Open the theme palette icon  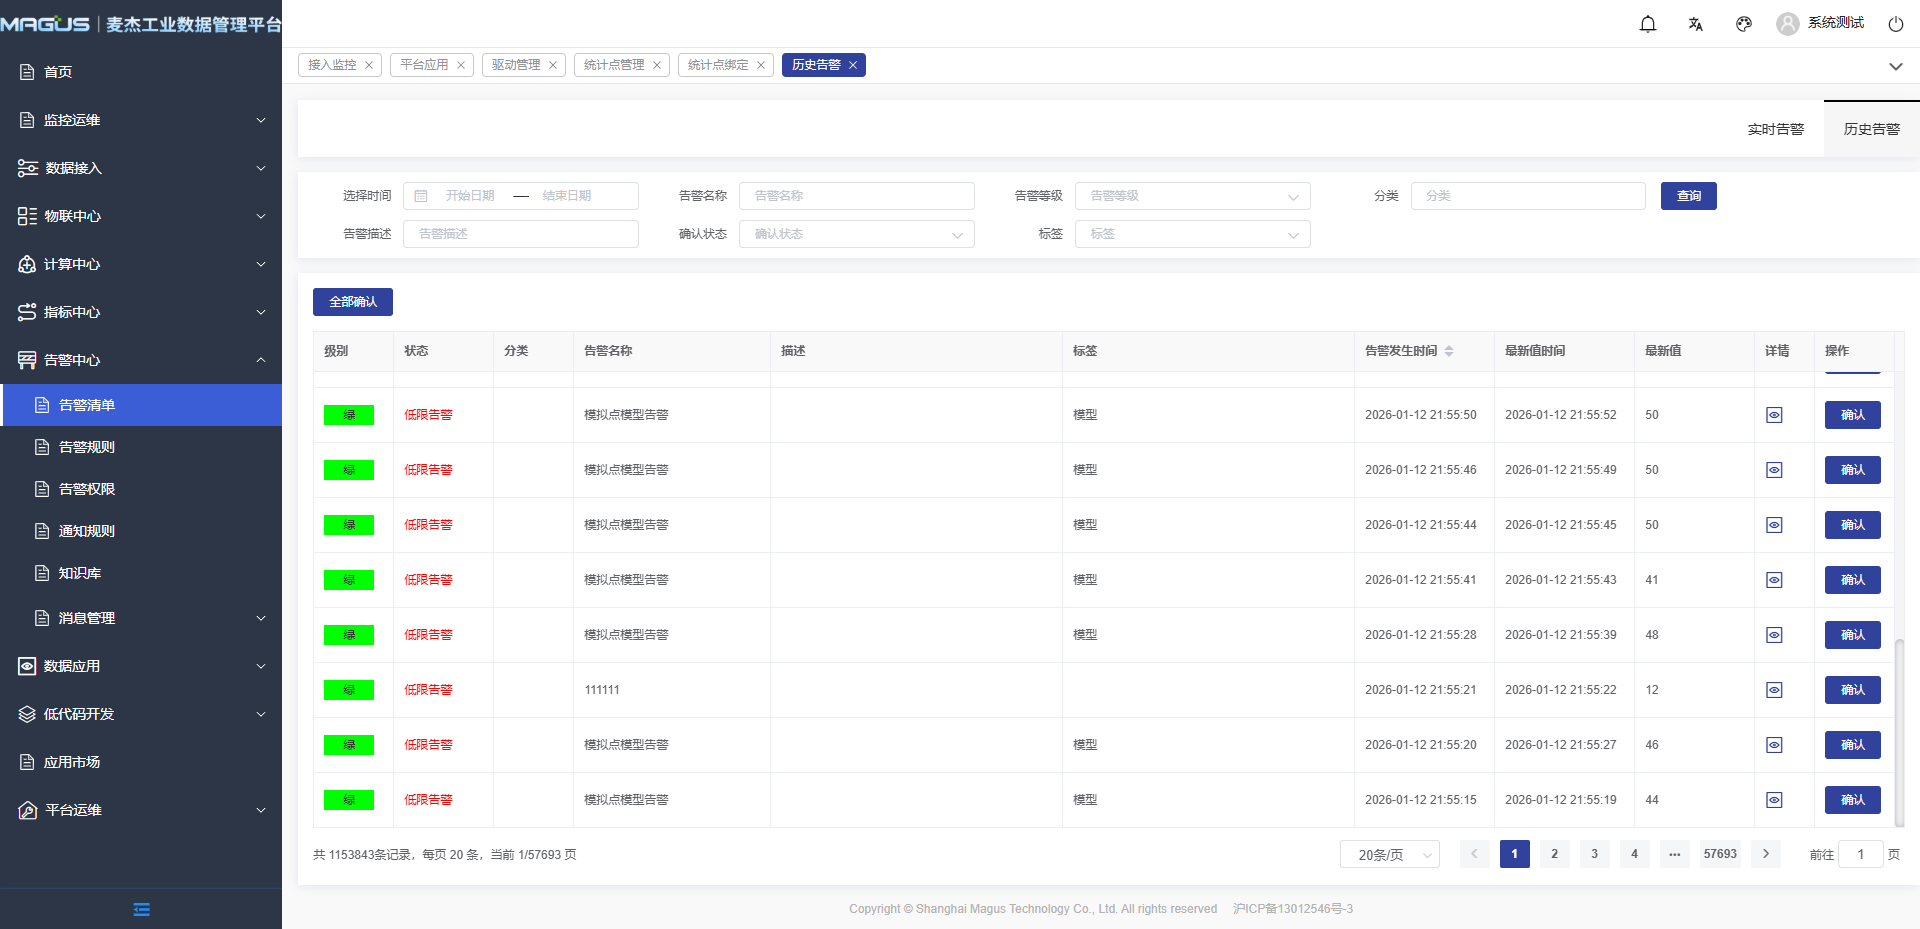pyautogui.click(x=1744, y=24)
